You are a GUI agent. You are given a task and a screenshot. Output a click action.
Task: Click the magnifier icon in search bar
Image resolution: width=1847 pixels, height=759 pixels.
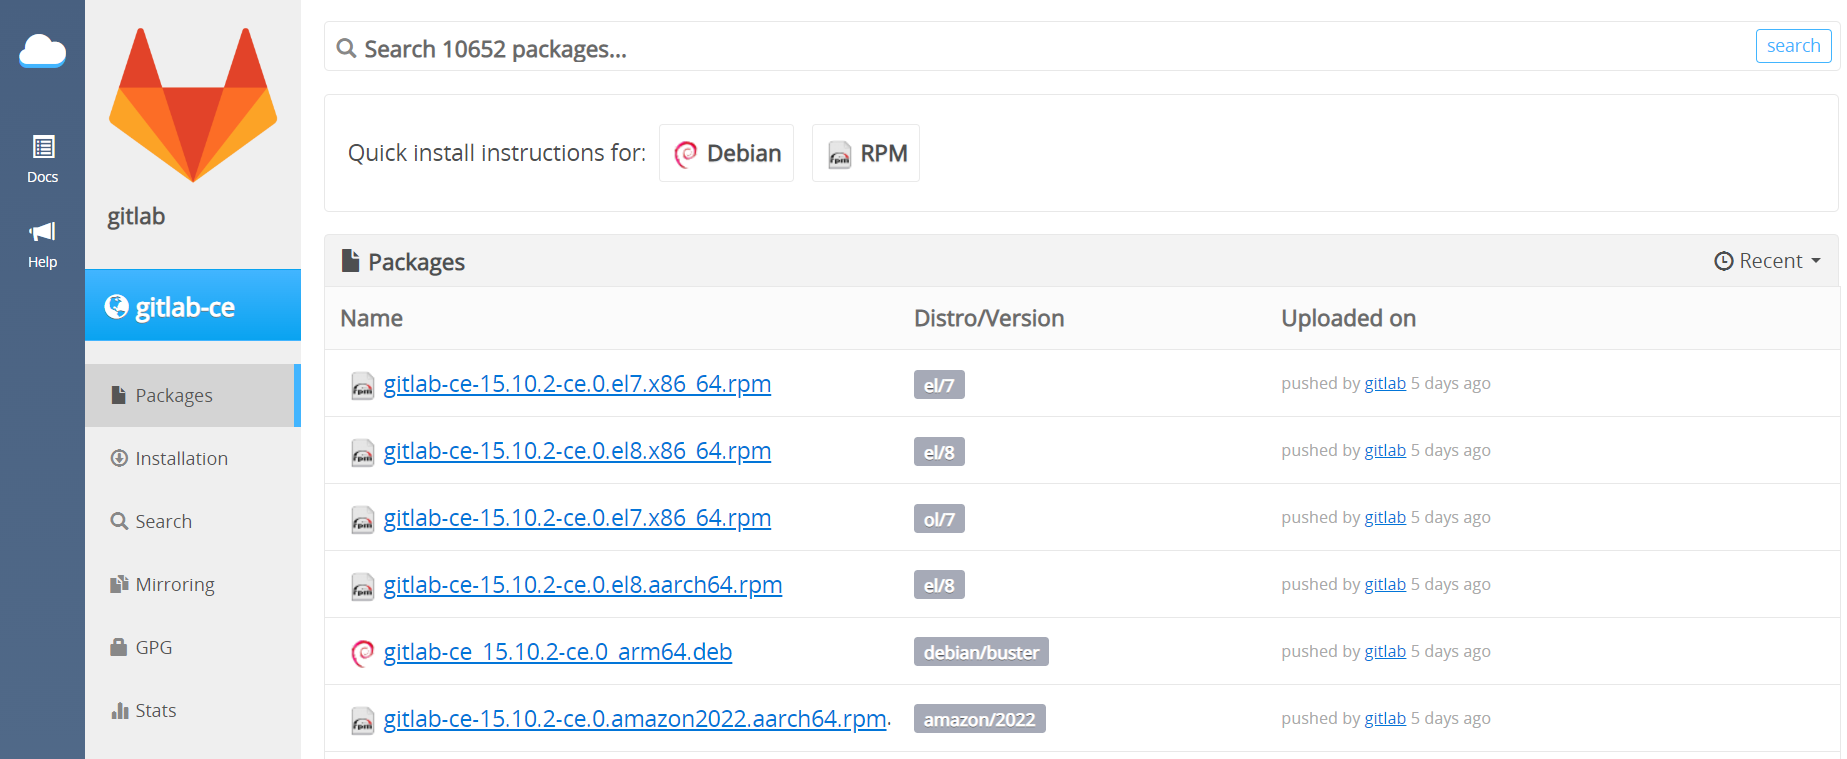point(346,48)
